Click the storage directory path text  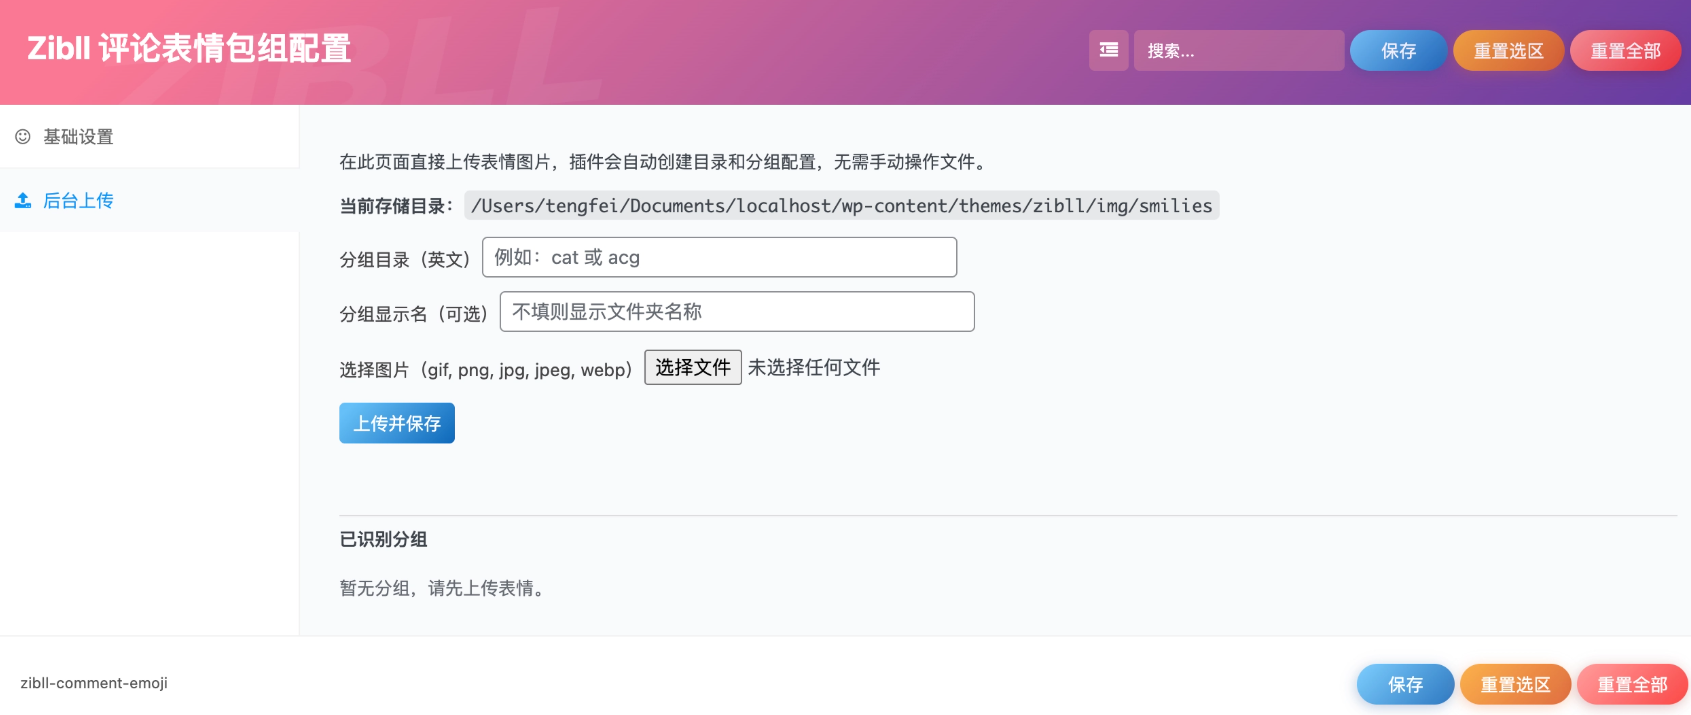[x=841, y=206]
